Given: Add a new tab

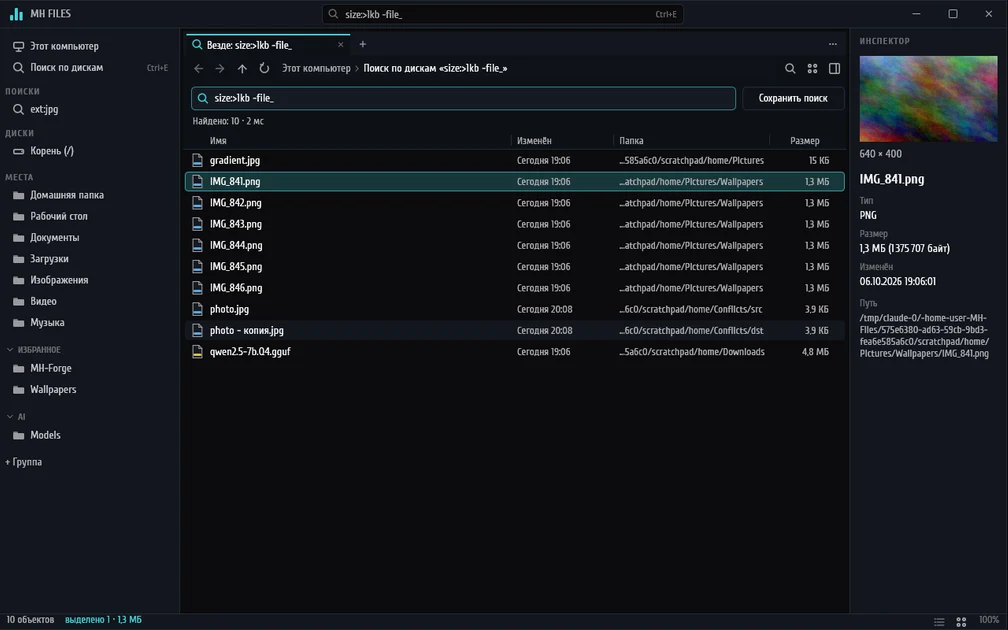Looking at the screenshot, I should 363,44.
